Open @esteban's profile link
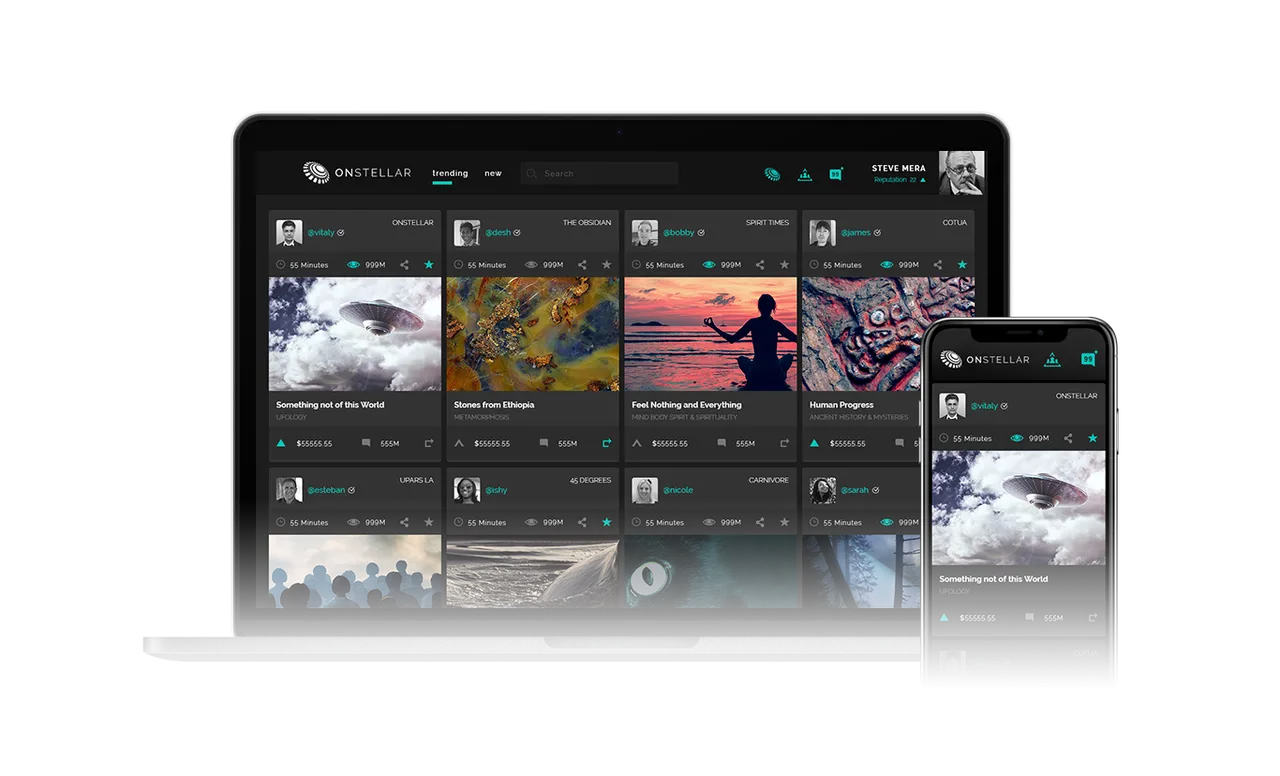Viewport: 1280px width, 776px height. tap(326, 490)
